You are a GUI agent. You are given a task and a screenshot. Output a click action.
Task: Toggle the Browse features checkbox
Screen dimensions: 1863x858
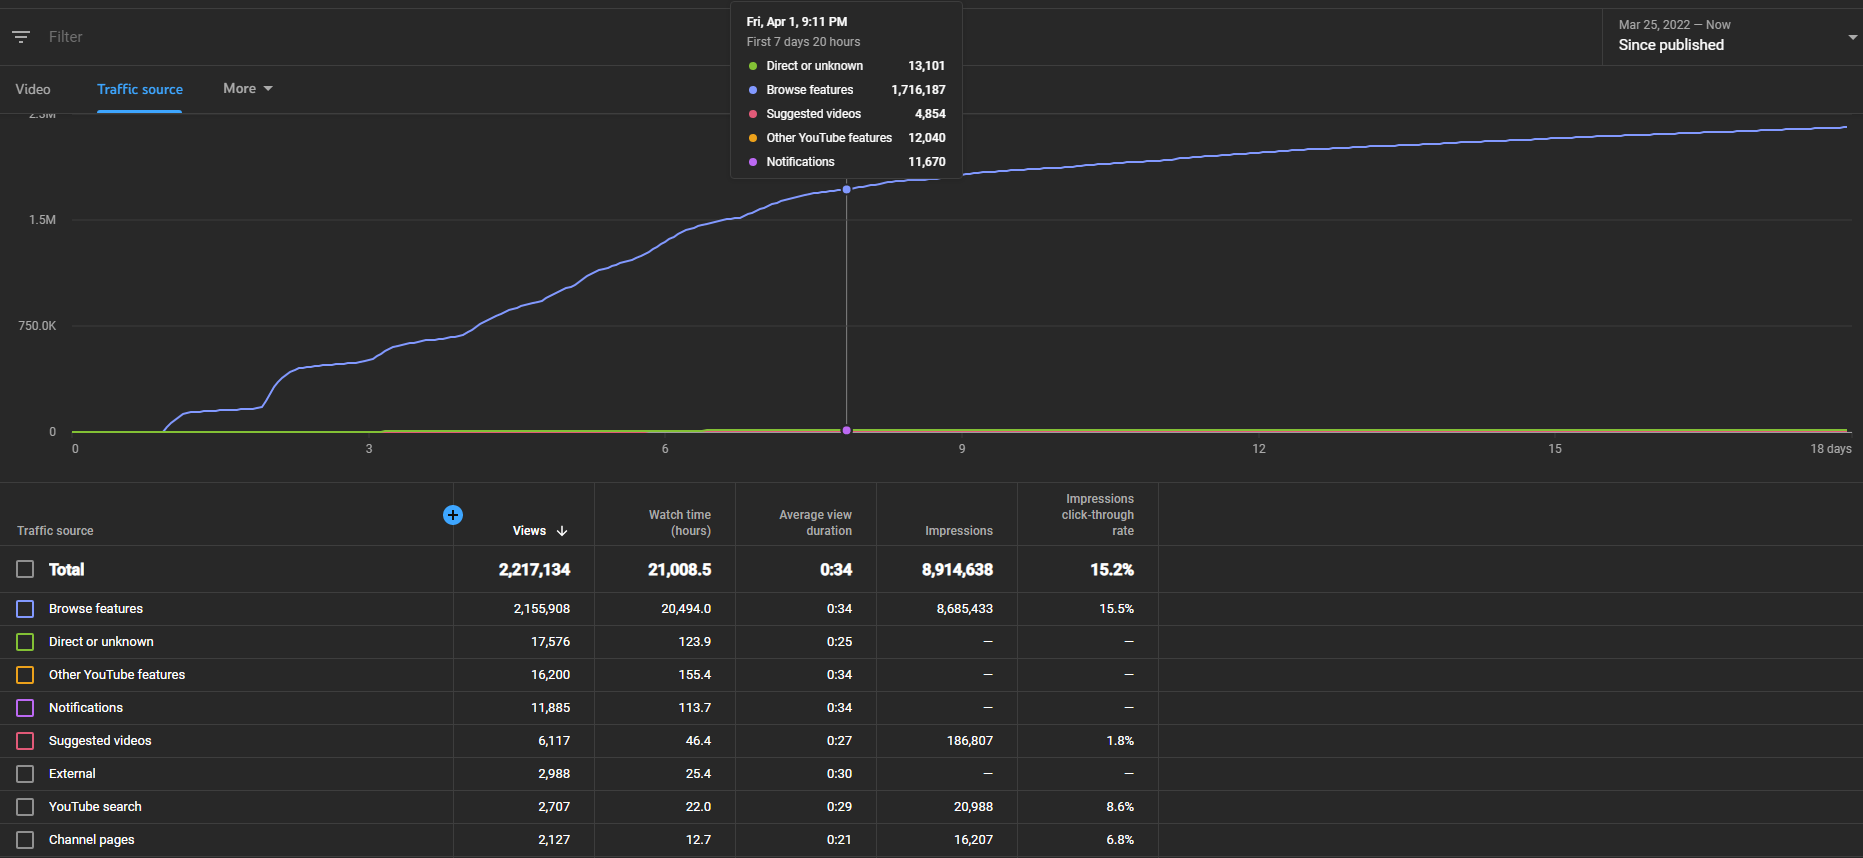coord(25,609)
